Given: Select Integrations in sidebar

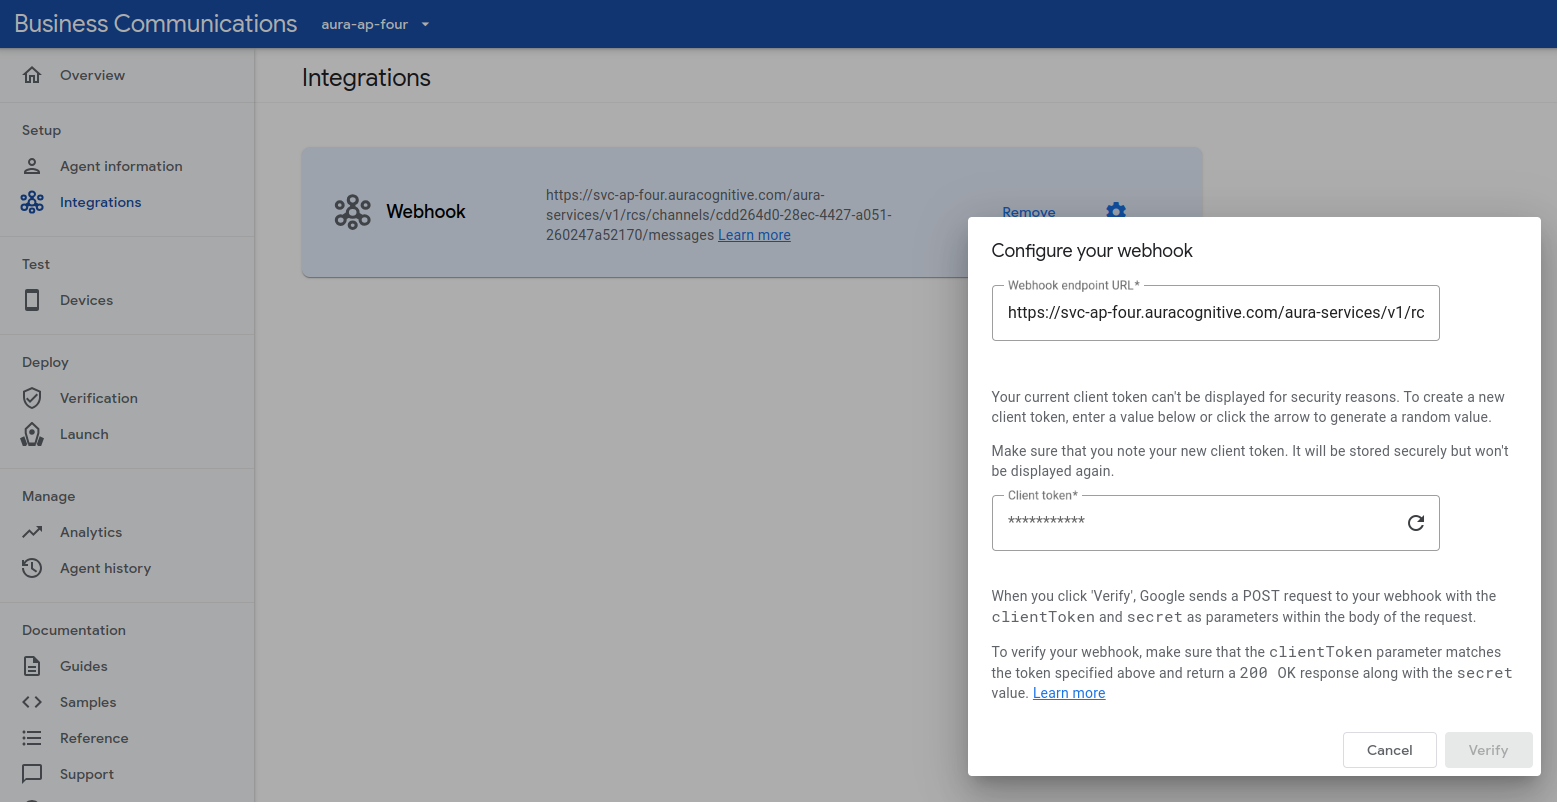Looking at the screenshot, I should point(101,202).
